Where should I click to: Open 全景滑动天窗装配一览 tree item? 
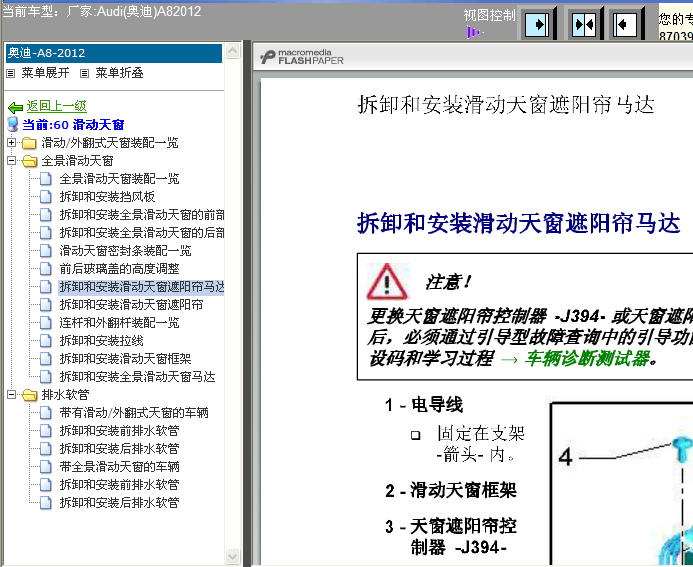coord(119,179)
